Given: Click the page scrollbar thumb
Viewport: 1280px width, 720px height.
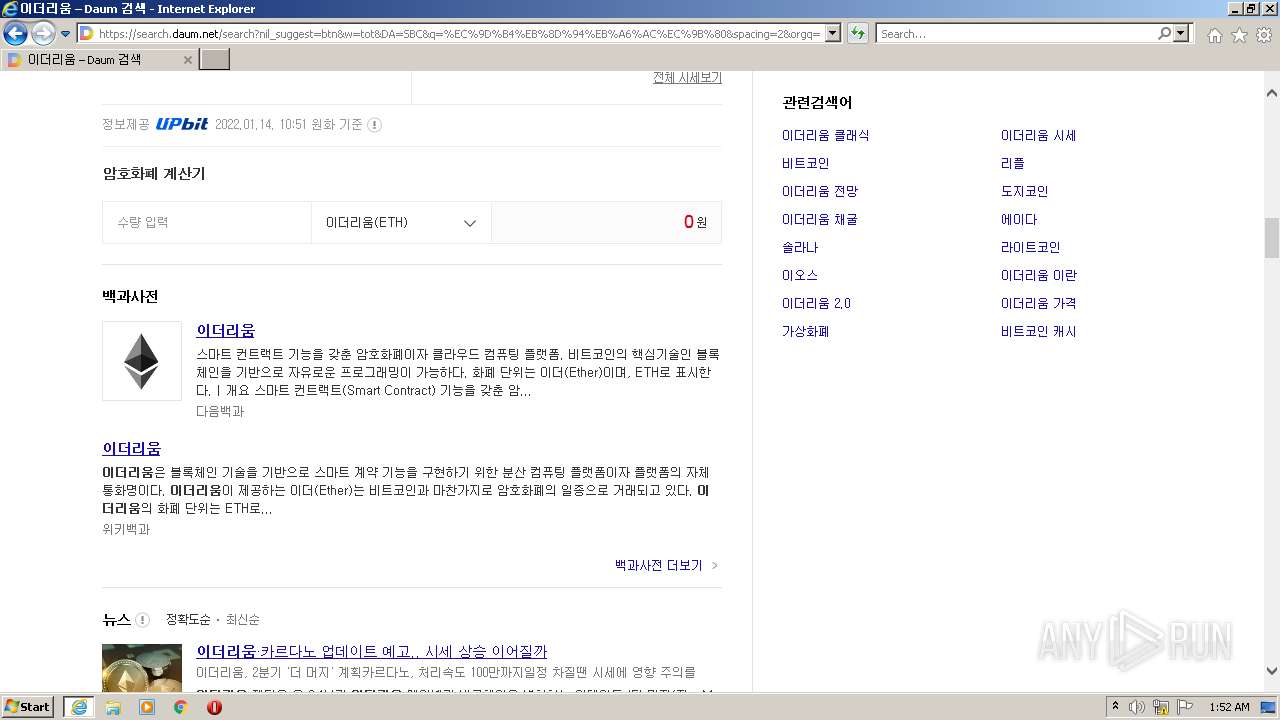Looking at the screenshot, I should coord(1272,238).
